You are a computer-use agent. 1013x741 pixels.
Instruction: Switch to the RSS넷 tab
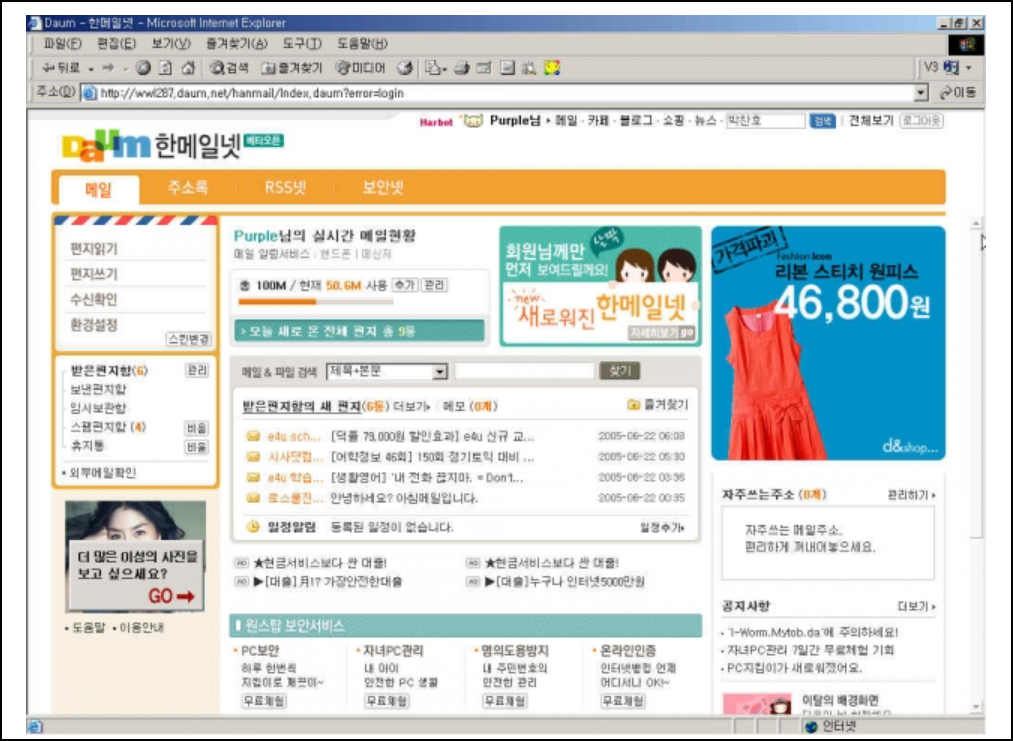[x=285, y=188]
